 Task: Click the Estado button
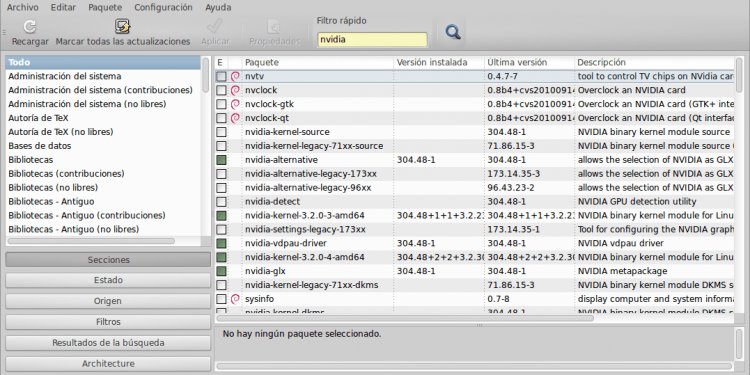(x=108, y=280)
